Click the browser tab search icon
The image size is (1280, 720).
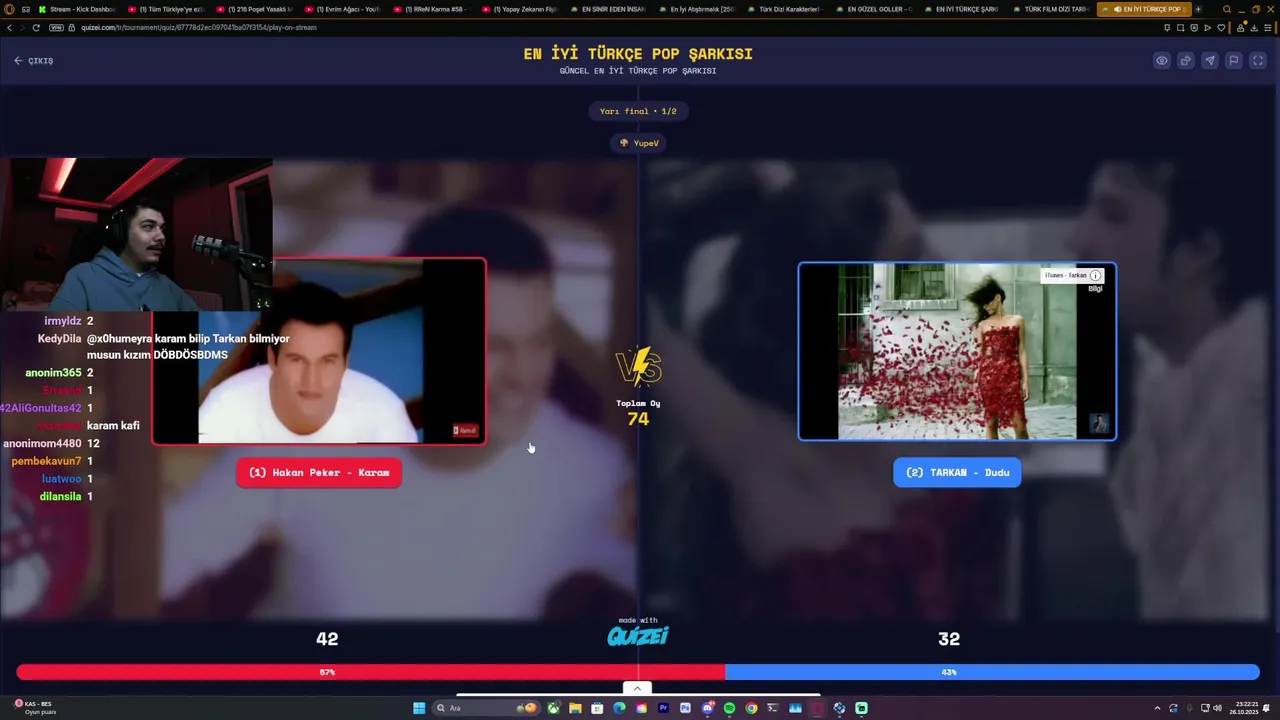(x=1227, y=9)
